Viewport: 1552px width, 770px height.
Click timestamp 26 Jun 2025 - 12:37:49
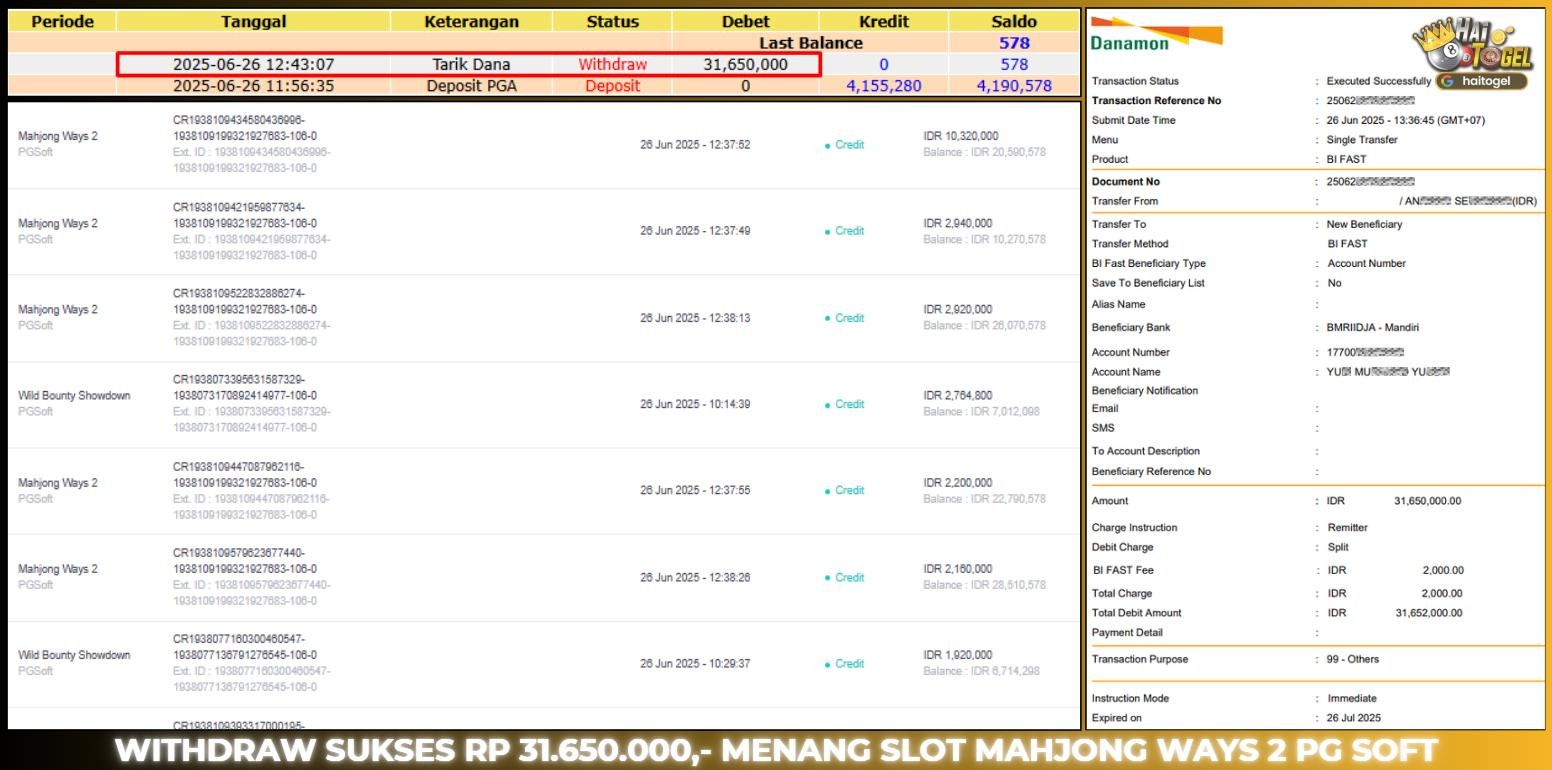[695, 231]
